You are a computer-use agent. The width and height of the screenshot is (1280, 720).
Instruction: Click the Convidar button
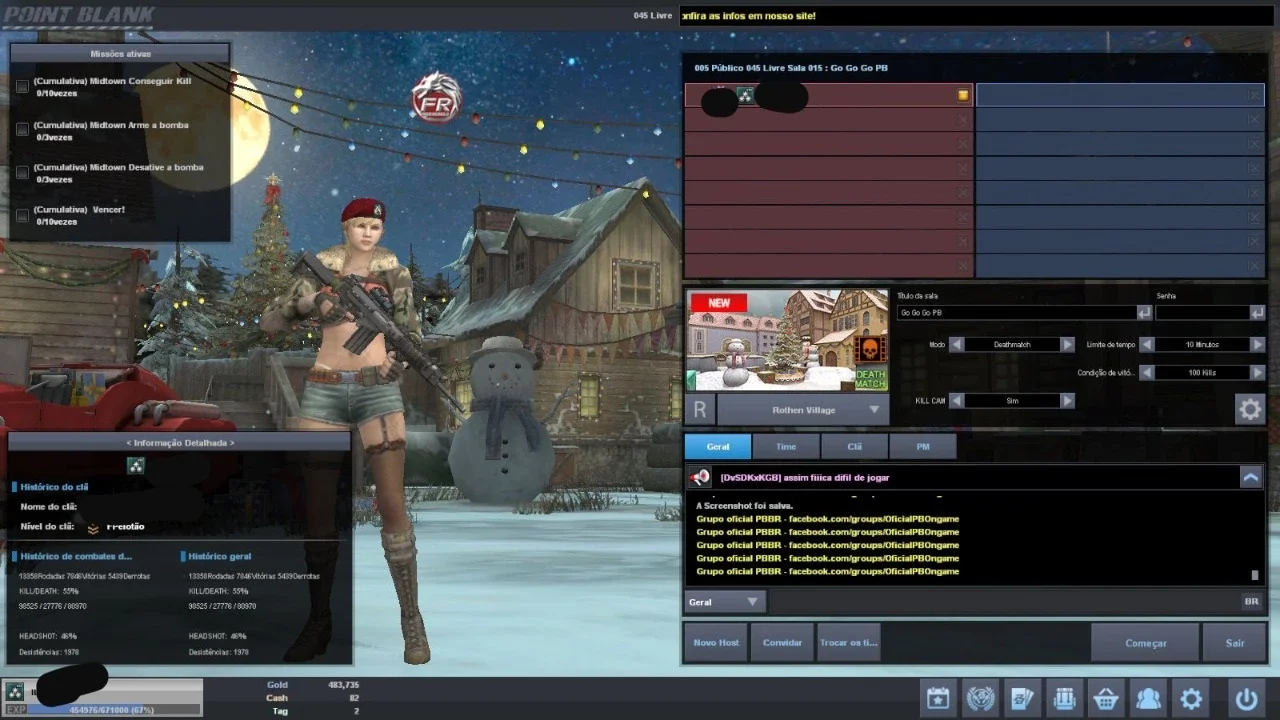coord(782,642)
